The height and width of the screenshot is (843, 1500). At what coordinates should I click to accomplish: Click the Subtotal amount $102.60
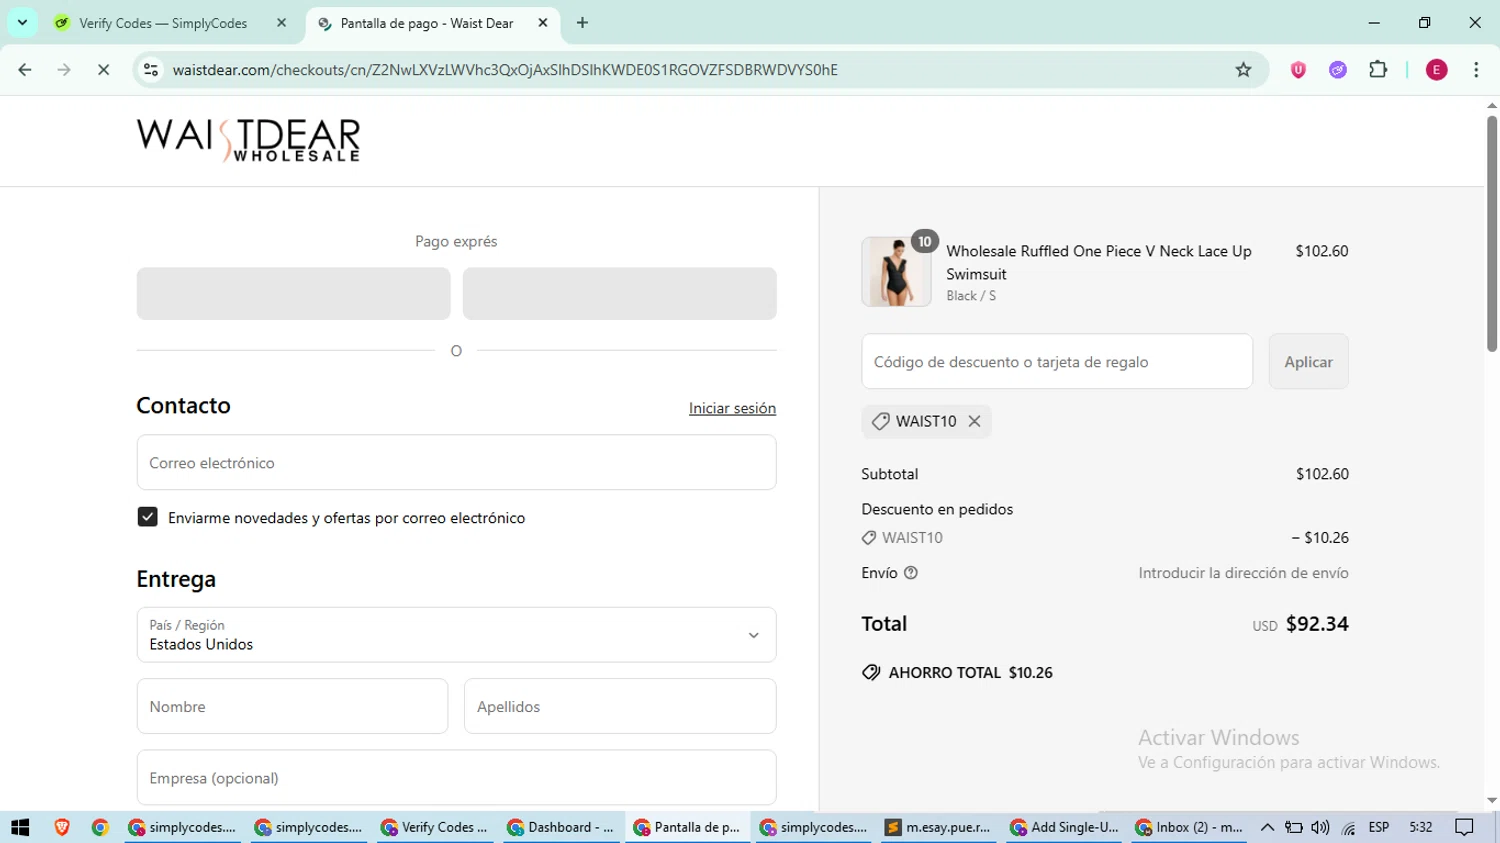click(x=1322, y=474)
